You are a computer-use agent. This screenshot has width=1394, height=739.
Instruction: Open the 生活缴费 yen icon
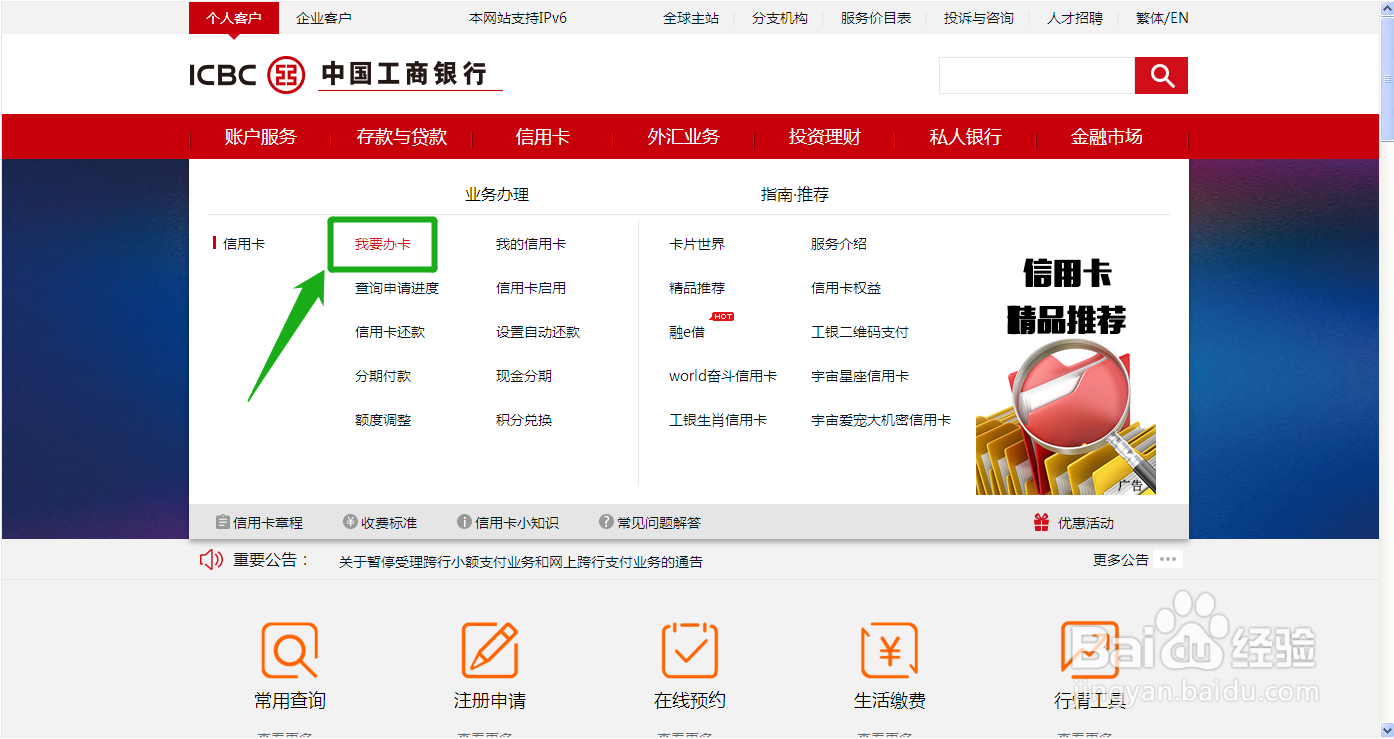point(890,650)
